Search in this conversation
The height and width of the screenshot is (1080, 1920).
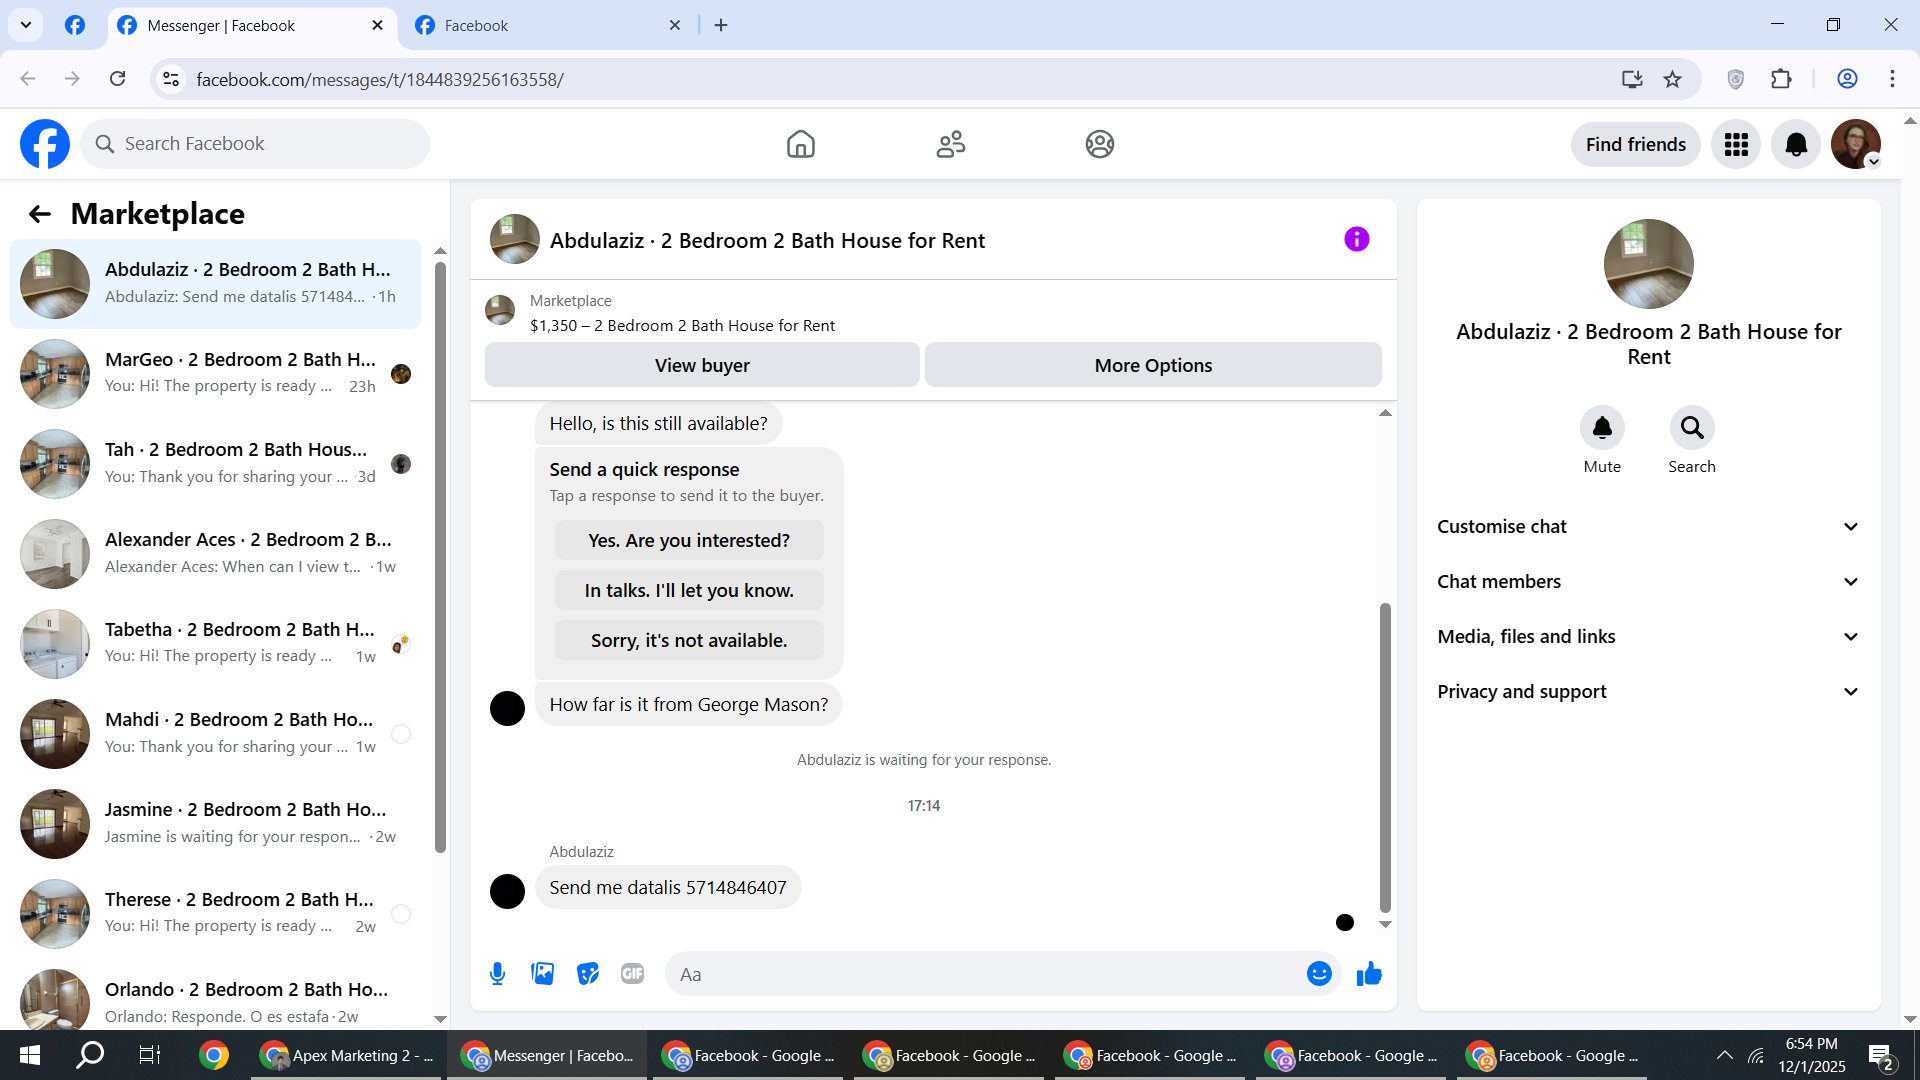click(1692, 428)
